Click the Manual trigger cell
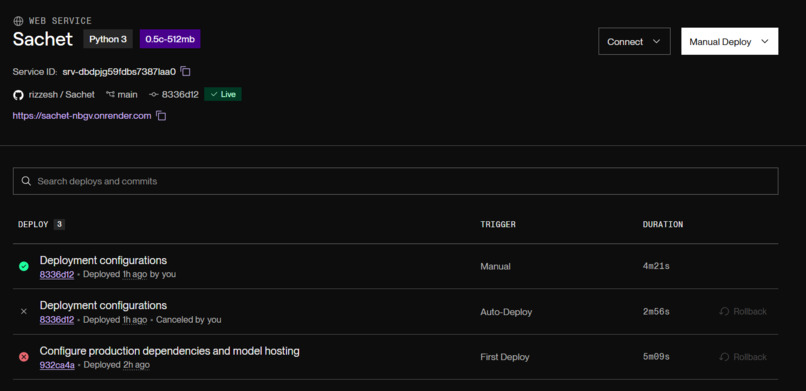Screen dimensions: 806x391 [x=496, y=266]
